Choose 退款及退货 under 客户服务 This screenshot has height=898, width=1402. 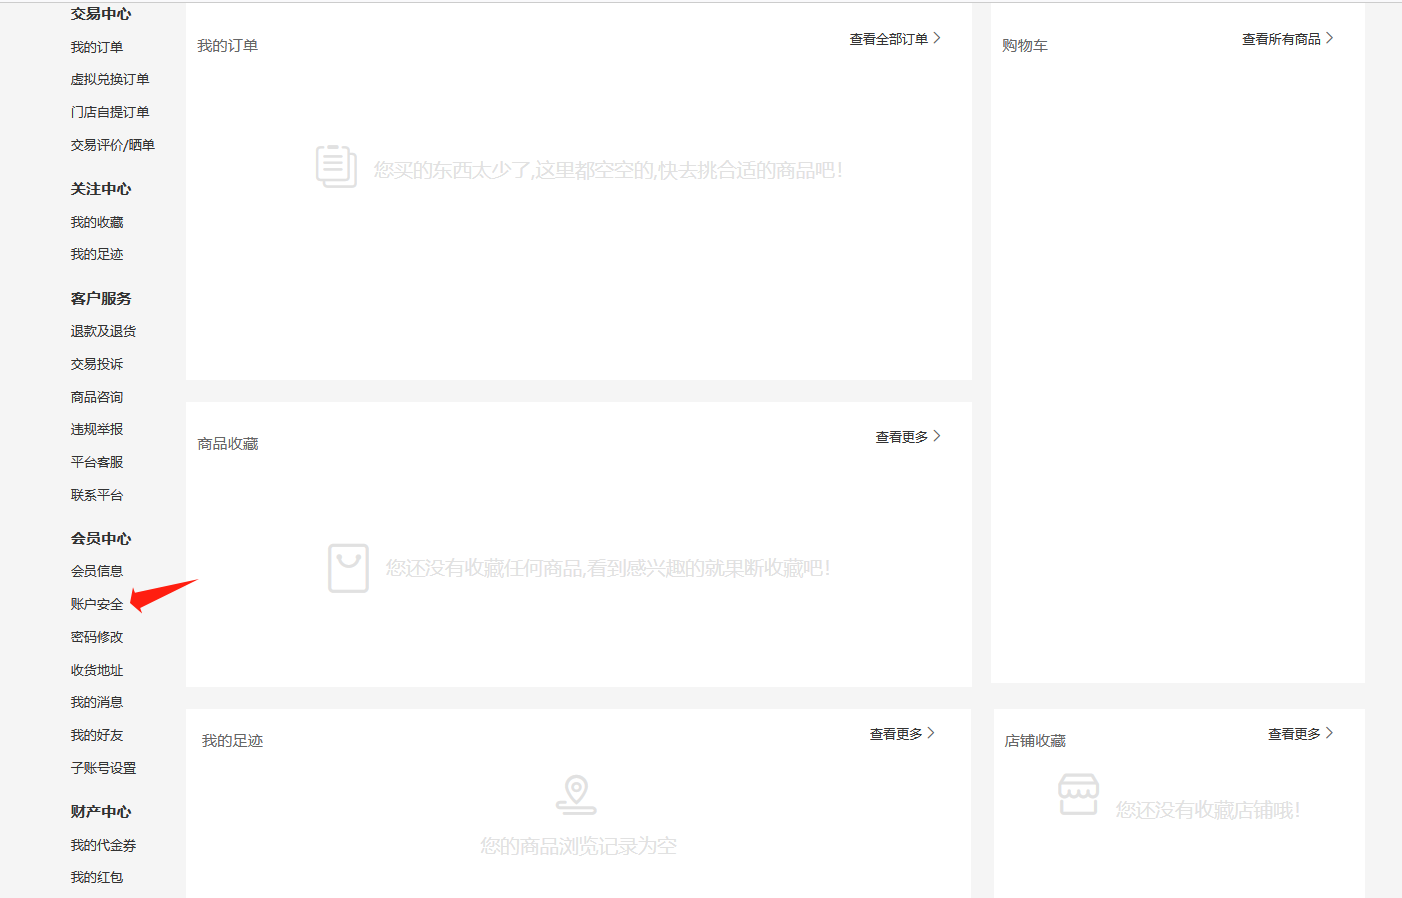[x=103, y=331]
